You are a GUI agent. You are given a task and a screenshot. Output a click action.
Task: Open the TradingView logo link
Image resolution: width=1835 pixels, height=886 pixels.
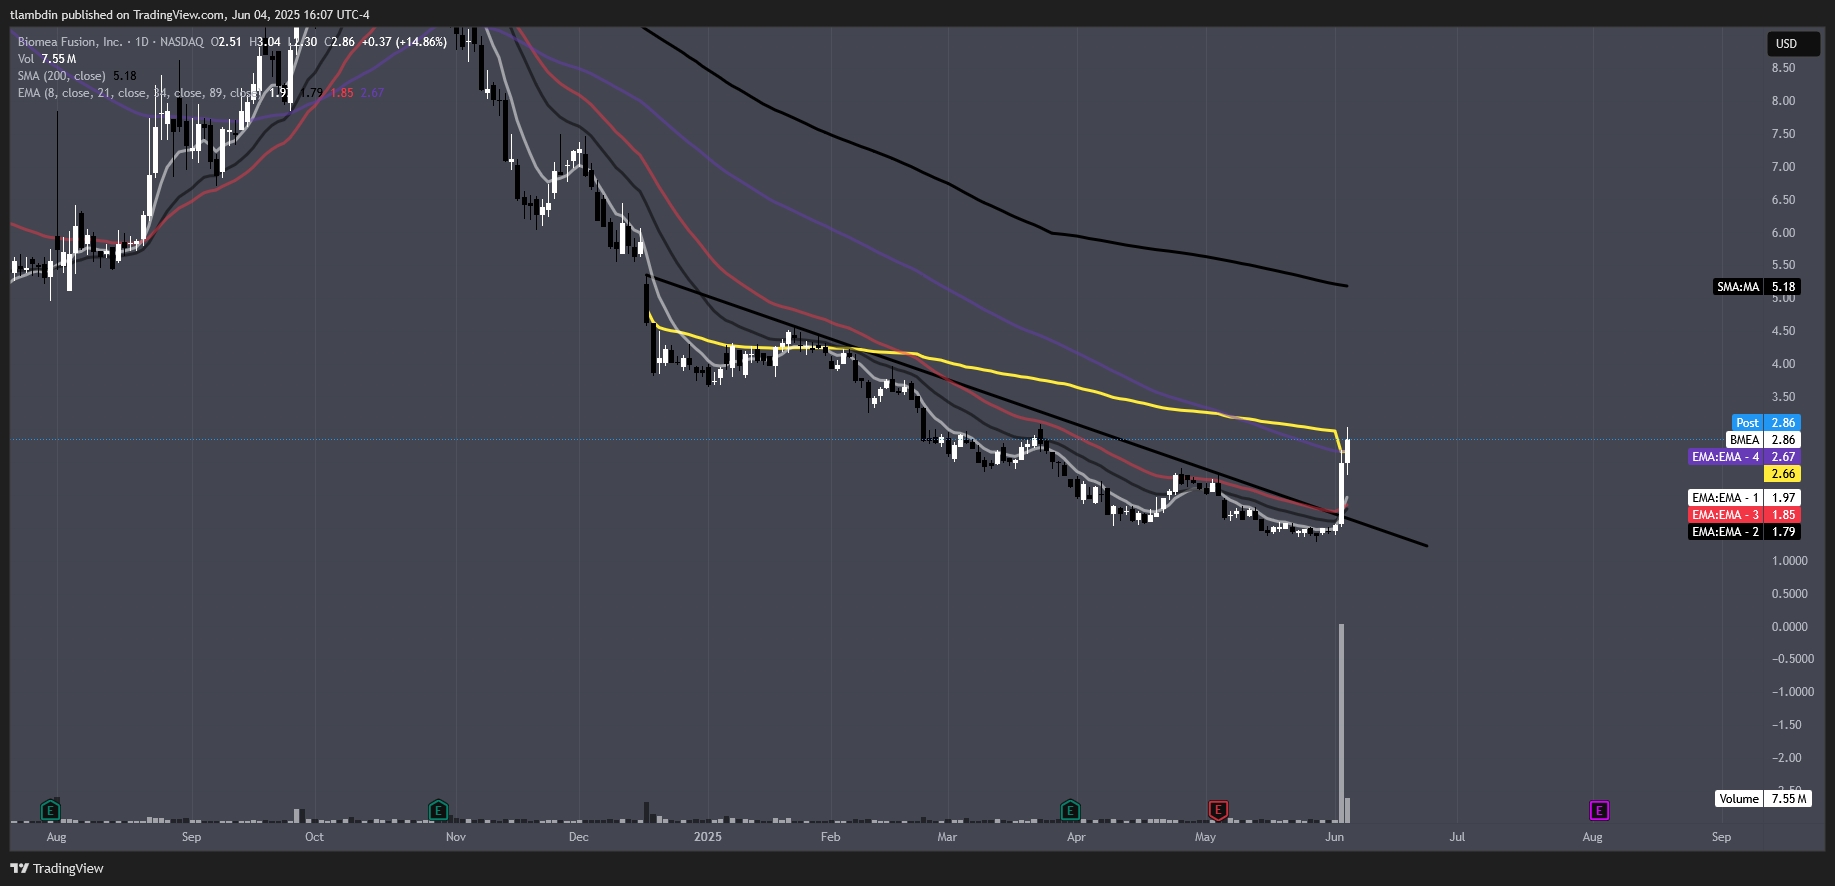pyautogui.click(x=57, y=868)
